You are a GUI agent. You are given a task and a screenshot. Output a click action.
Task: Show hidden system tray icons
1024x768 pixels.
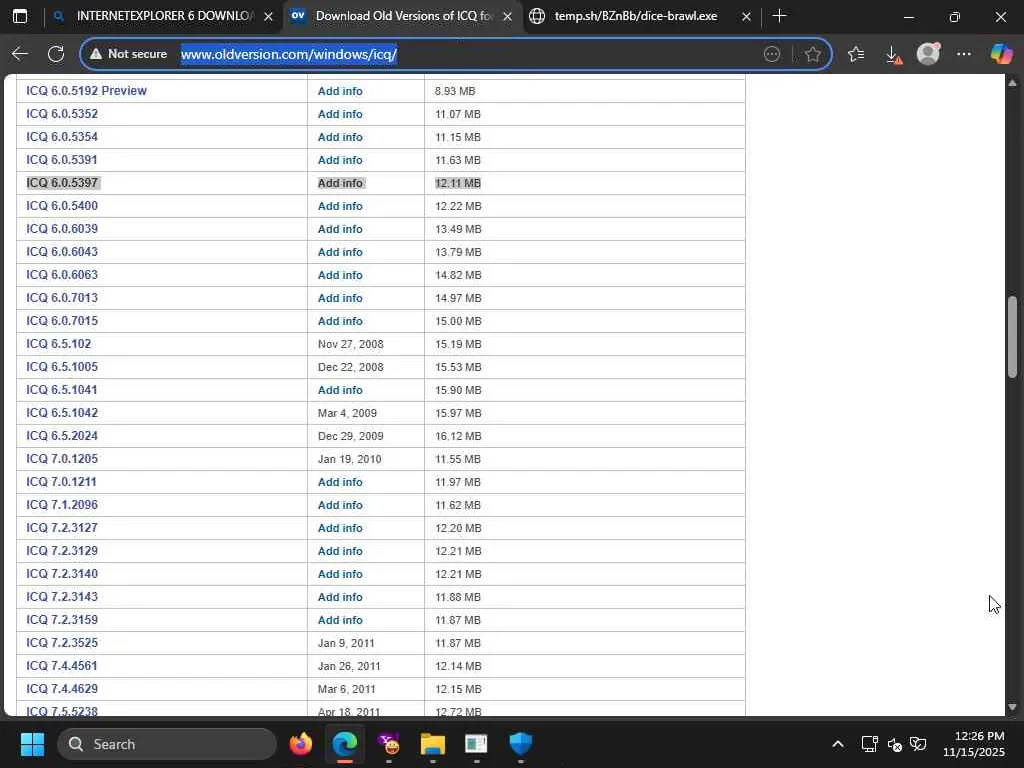coord(838,744)
